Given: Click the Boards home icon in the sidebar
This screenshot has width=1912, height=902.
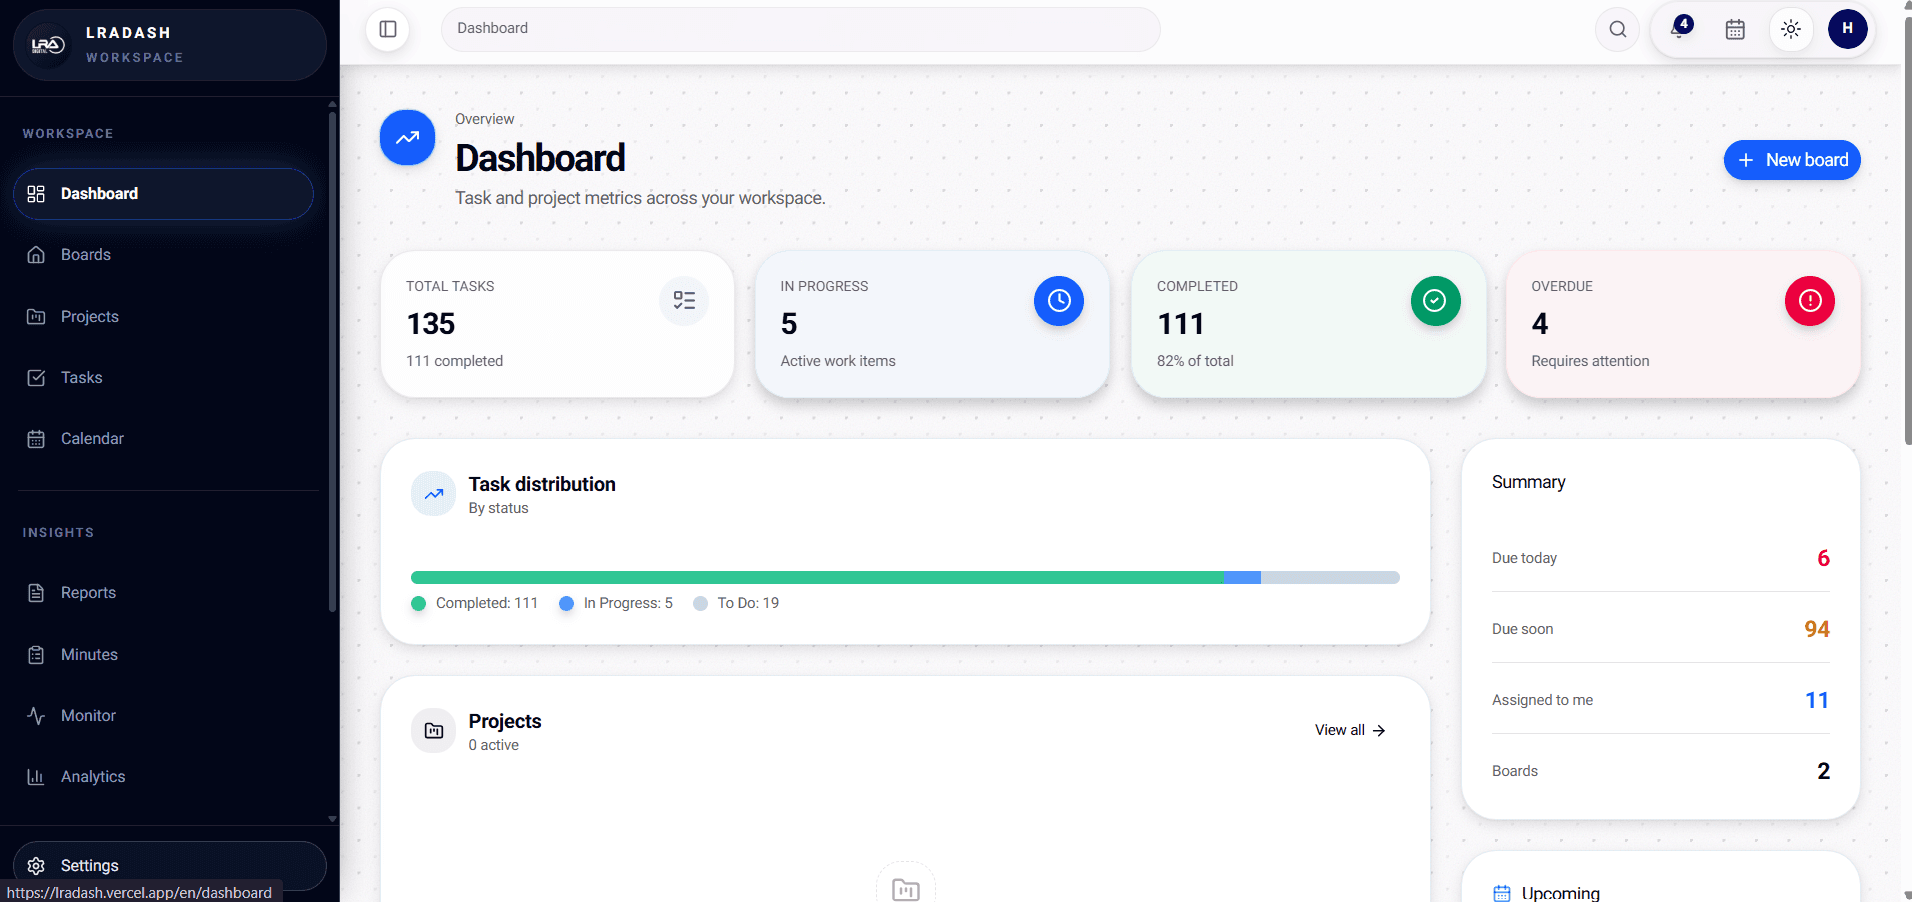Looking at the screenshot, I should pyautogui.click(x=36, y=255).
